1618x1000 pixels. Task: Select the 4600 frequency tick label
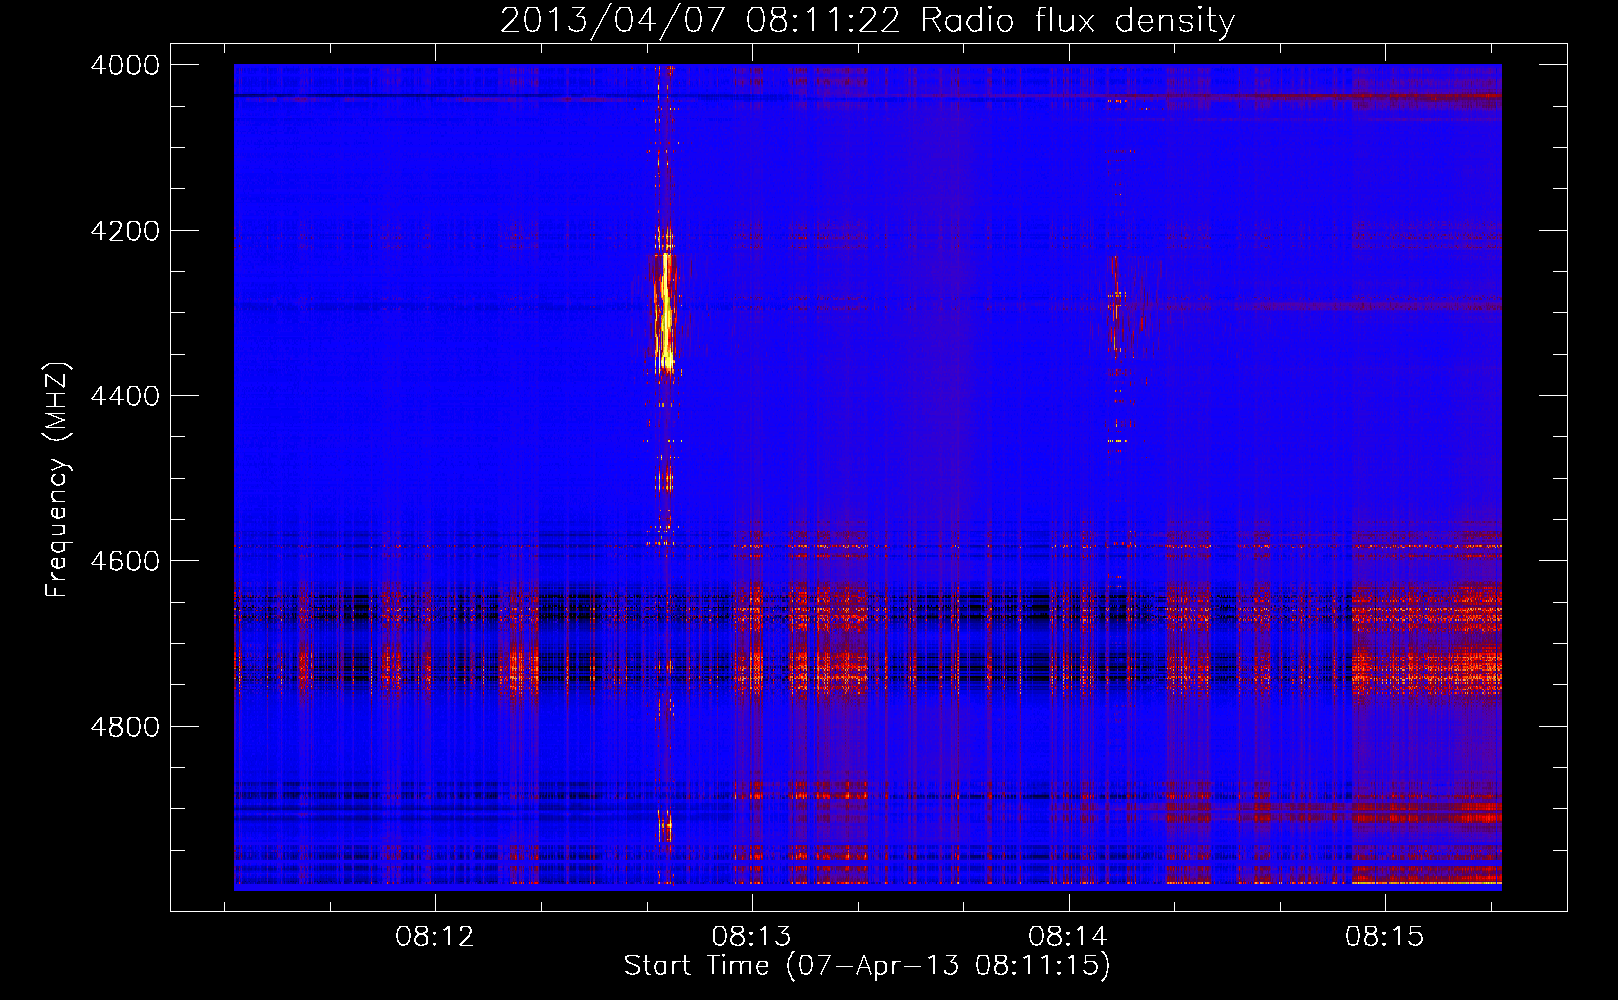pyautogui.click(x=125, y=561)
